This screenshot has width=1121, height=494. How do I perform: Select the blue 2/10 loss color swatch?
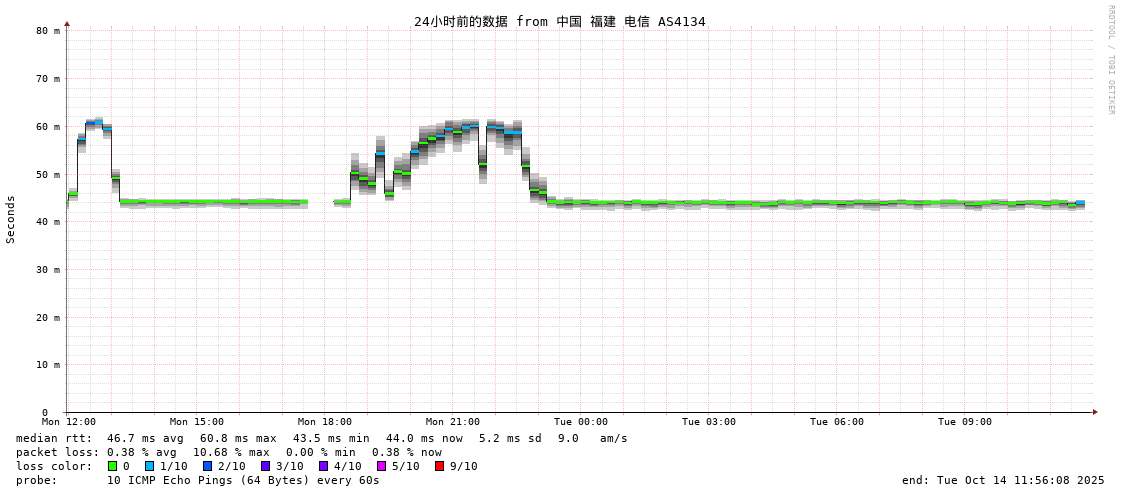tap(208, 466)
